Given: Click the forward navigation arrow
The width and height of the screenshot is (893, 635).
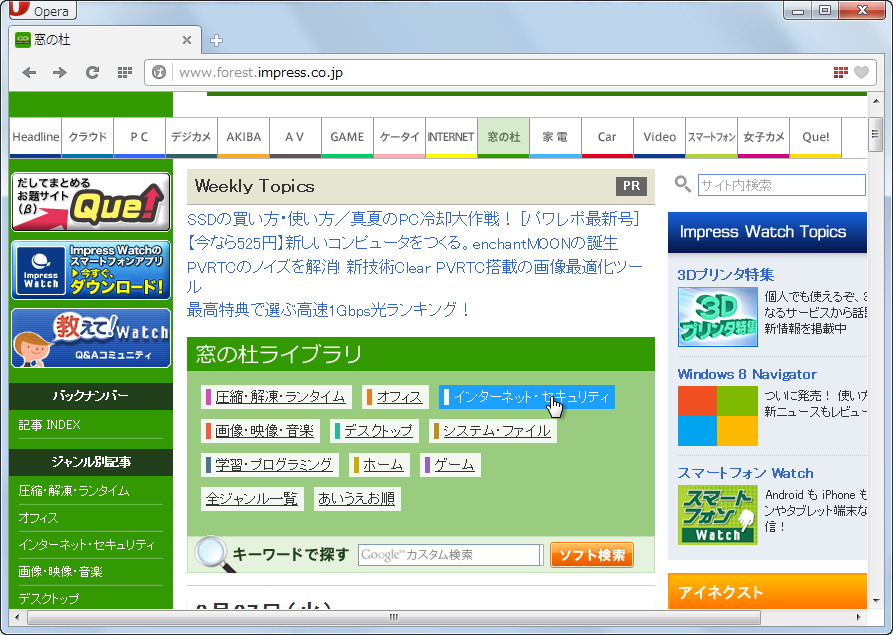Looking at the screenshot, I should point(58,72).
